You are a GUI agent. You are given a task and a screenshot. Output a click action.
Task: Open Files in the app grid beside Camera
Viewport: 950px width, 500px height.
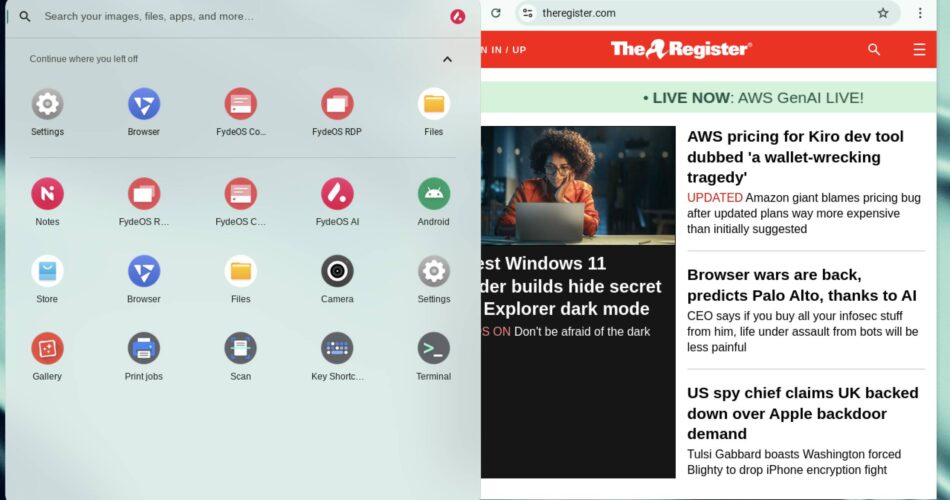[x=241, y=271]
